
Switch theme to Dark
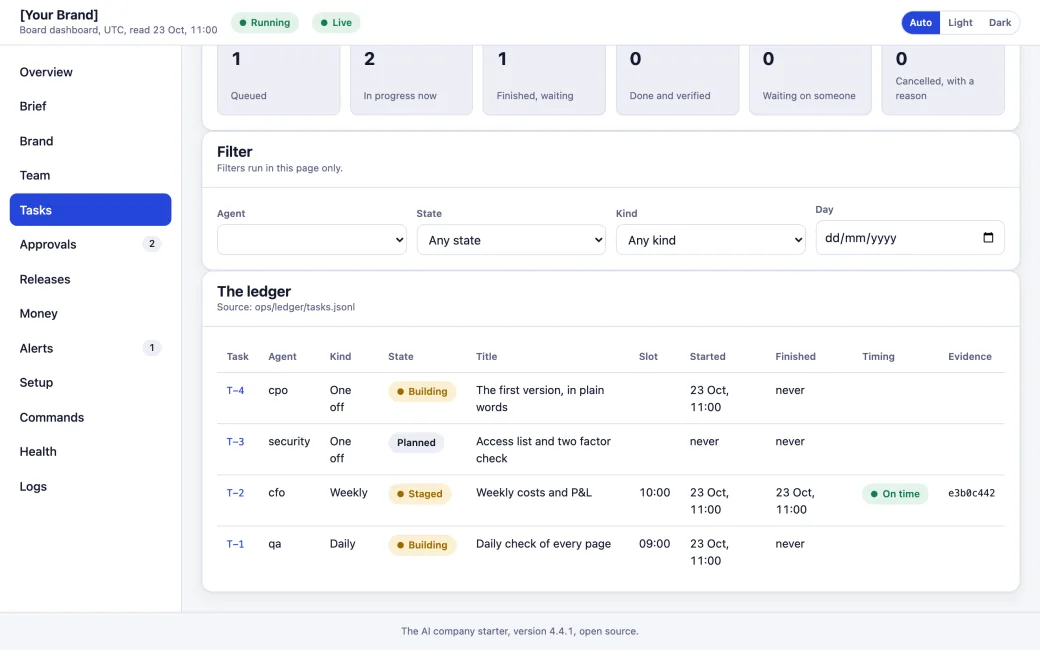(x=1000, y=23)
